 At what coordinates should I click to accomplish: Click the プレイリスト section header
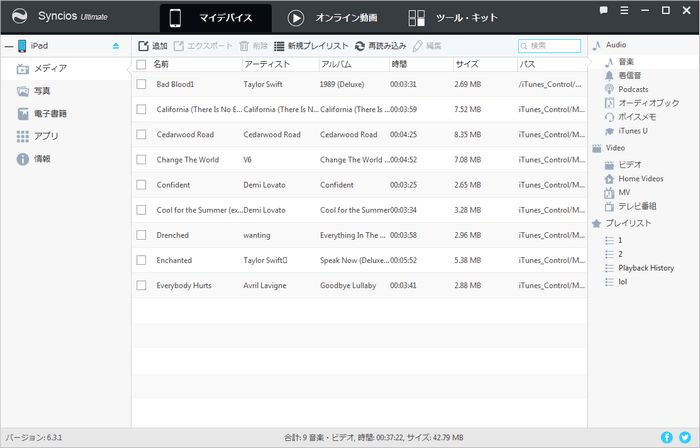622,223
